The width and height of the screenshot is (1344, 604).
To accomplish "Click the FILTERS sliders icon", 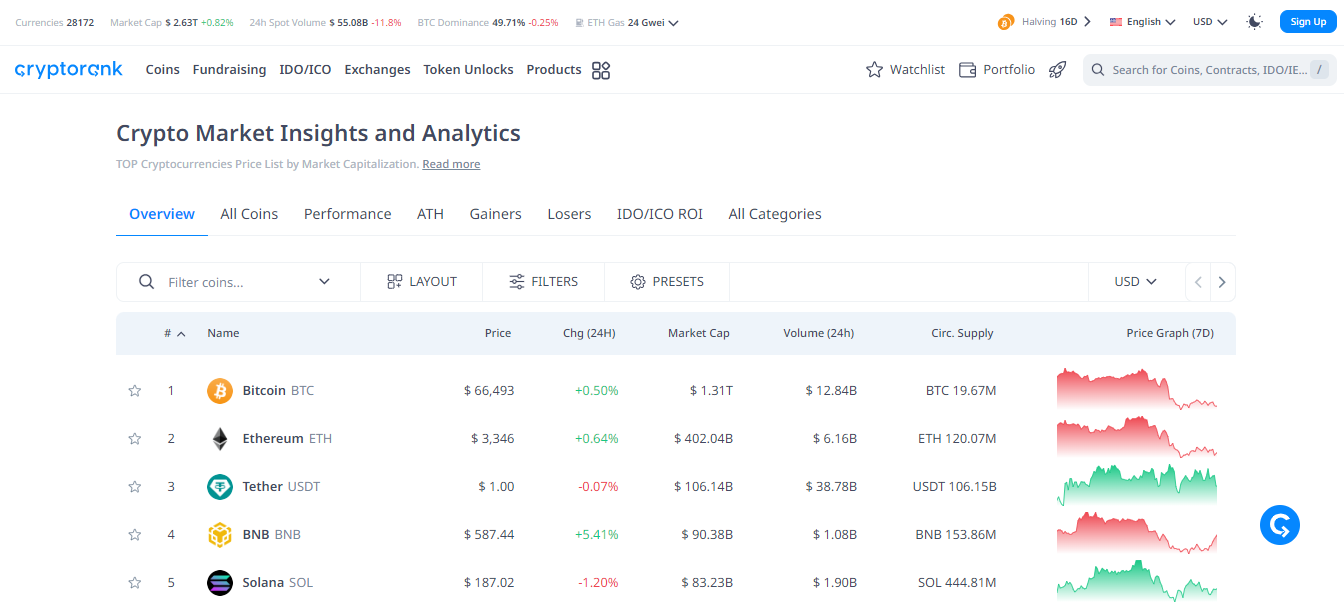I will coord(517,282).
